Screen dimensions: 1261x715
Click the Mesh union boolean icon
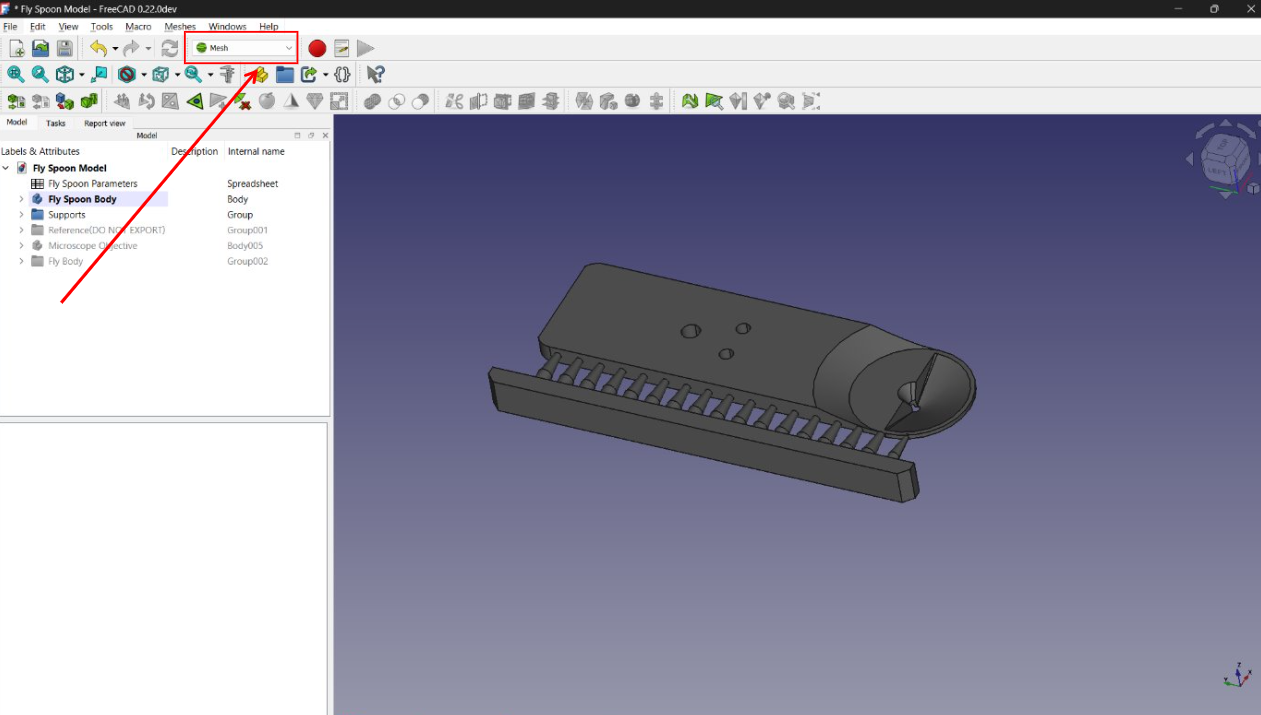(x=372, y=101)
